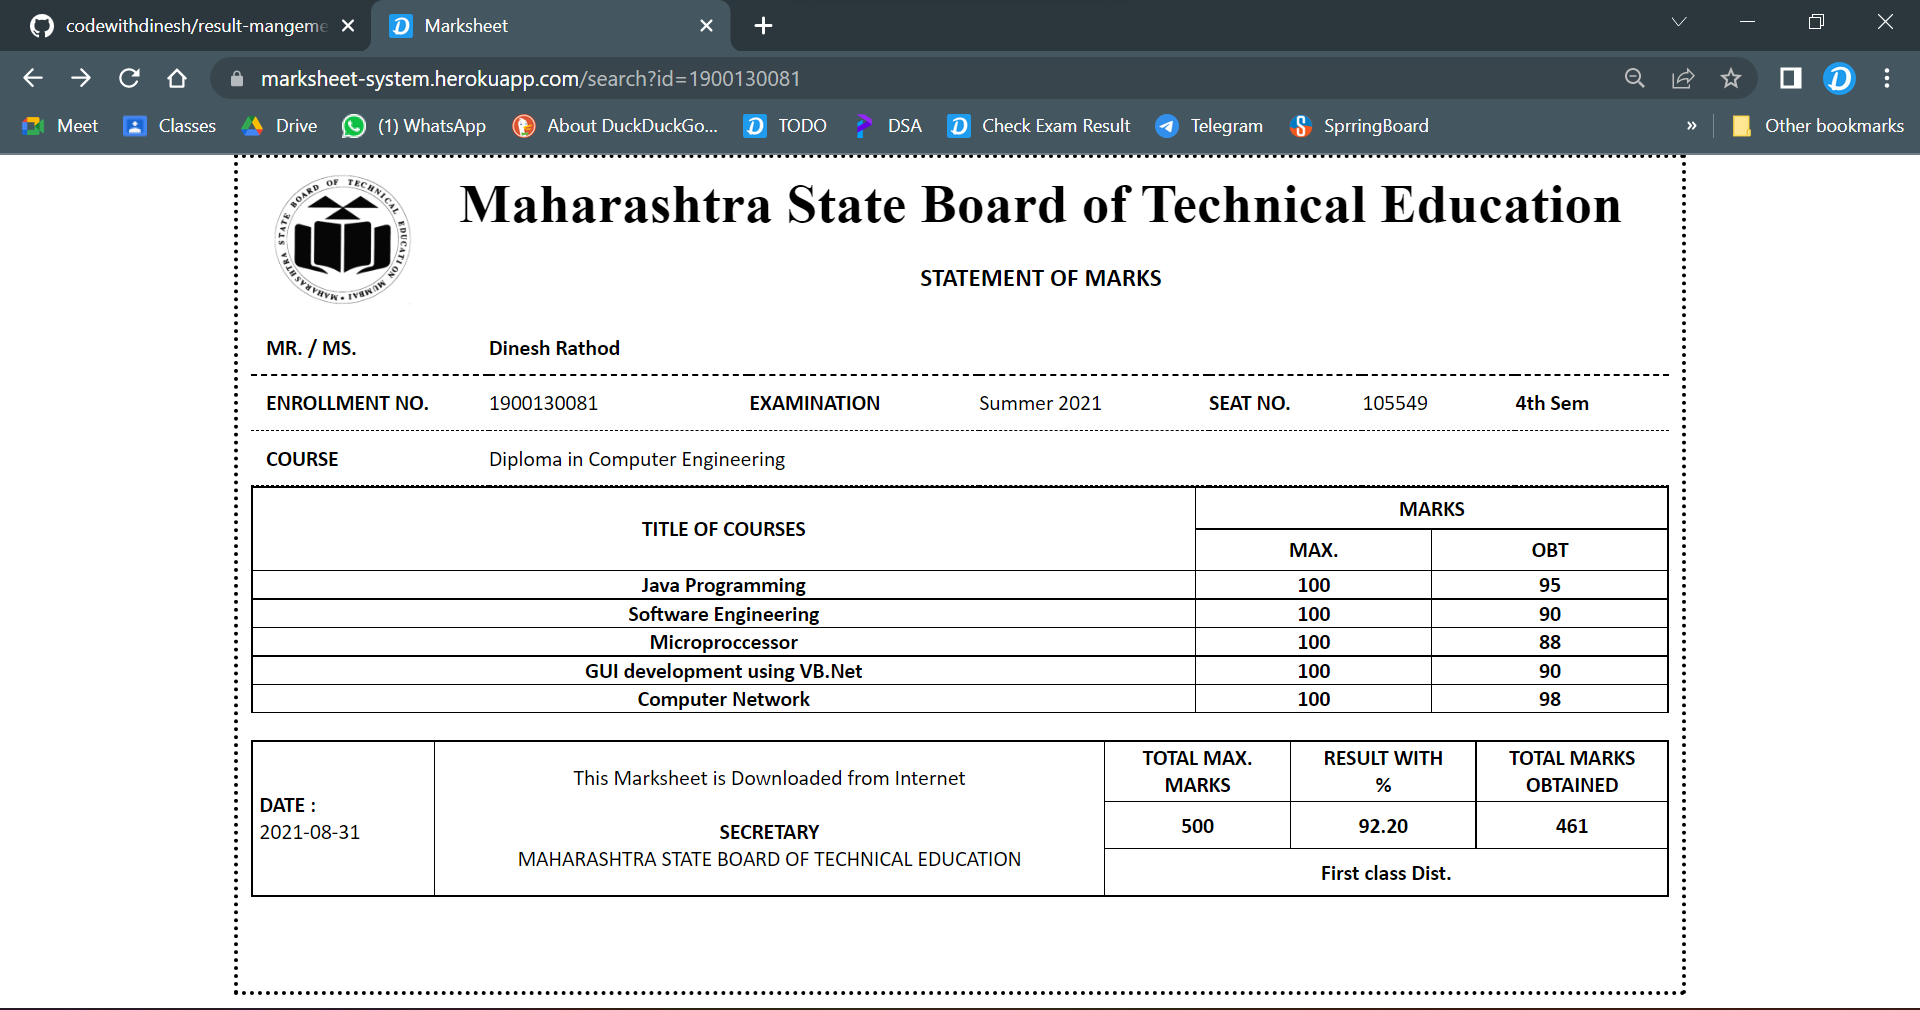Expand the tab search chevron
Viewport: 1920px width, 1010px height.
(1679, 22)
